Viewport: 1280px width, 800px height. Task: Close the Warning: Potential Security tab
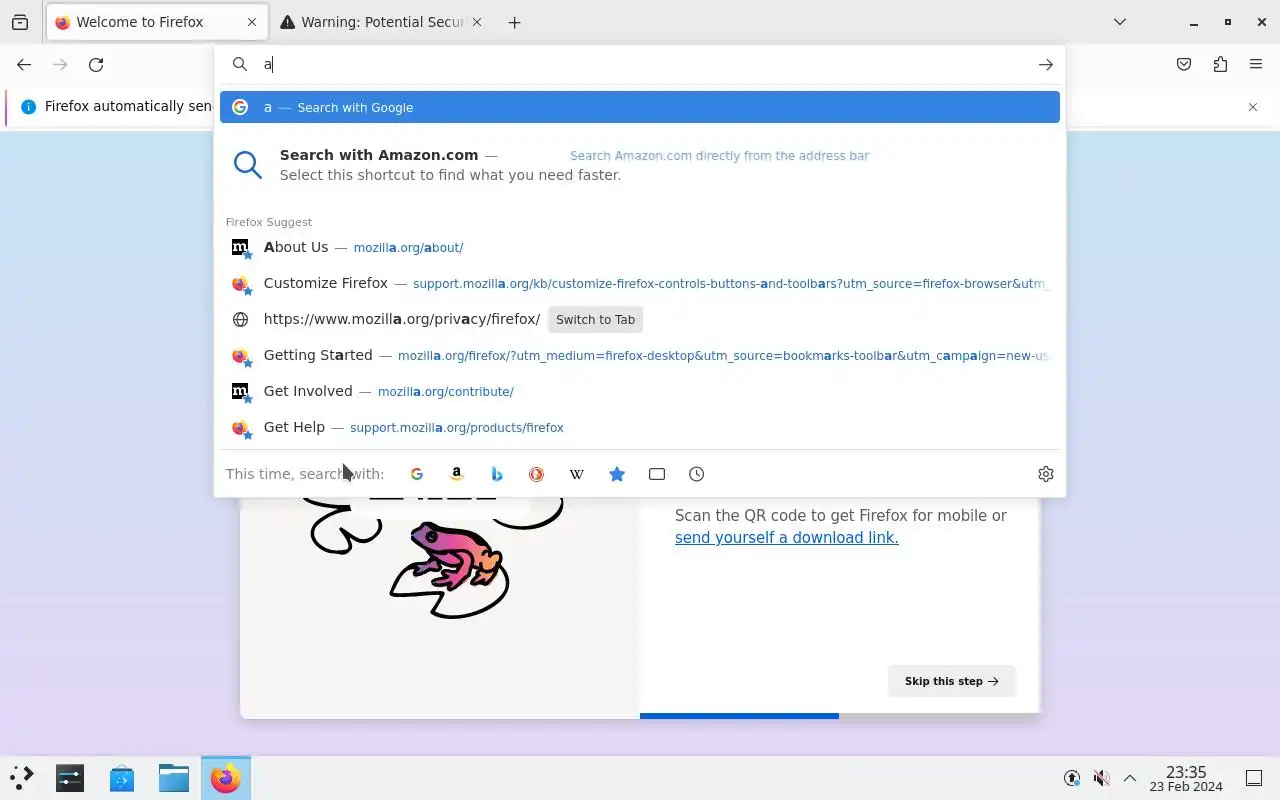477,22
